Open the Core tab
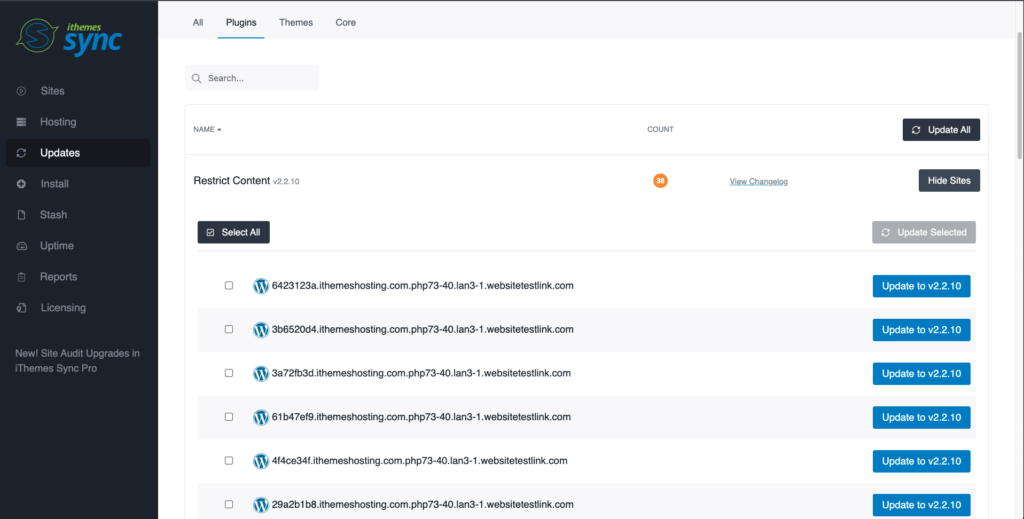Viewport: 1024px width, 519px height. (x=345, y=22)
